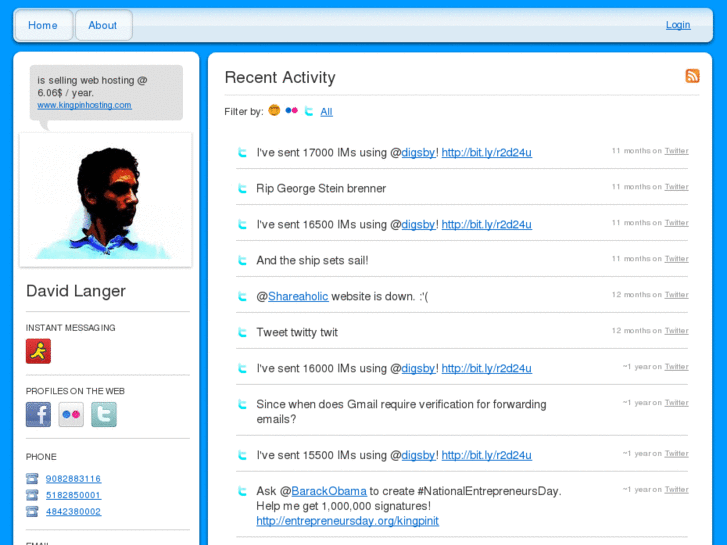Screen dimensions: 727x545
Task: Click the 'PROFILES ON THE WEB' label
Action: click(75, 391)
